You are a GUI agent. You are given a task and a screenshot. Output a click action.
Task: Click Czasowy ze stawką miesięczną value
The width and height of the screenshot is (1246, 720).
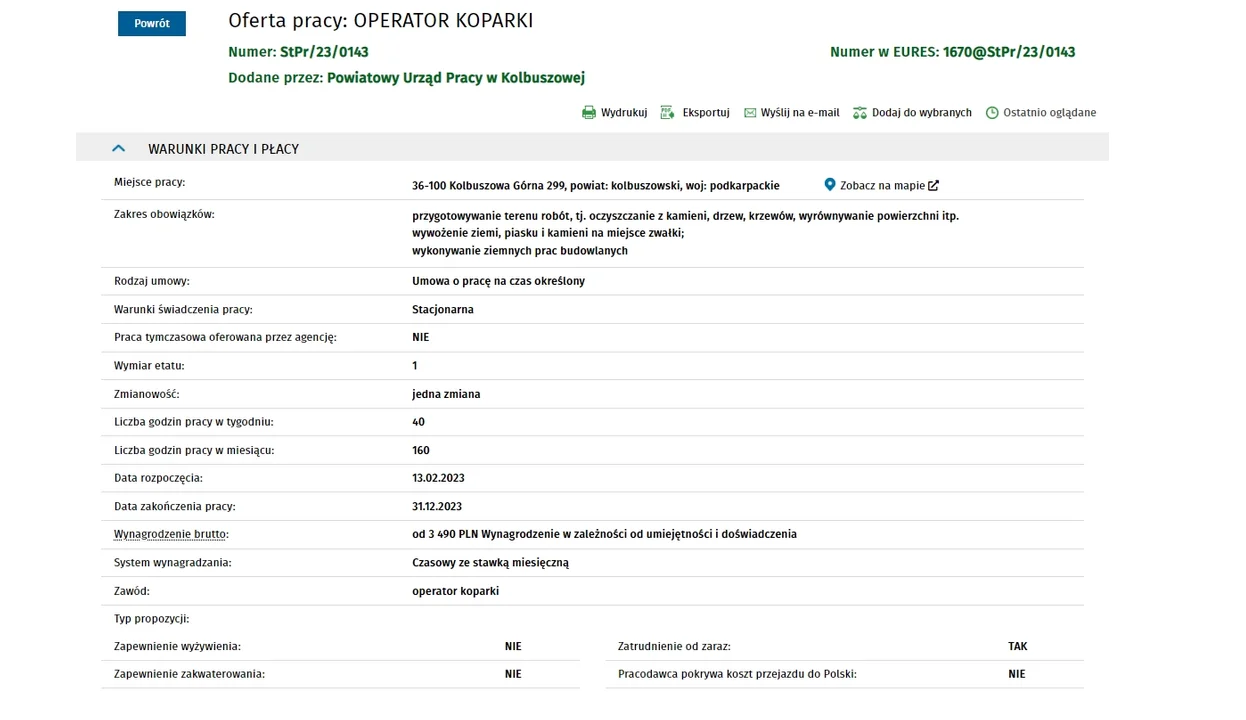tap(490, 563)
